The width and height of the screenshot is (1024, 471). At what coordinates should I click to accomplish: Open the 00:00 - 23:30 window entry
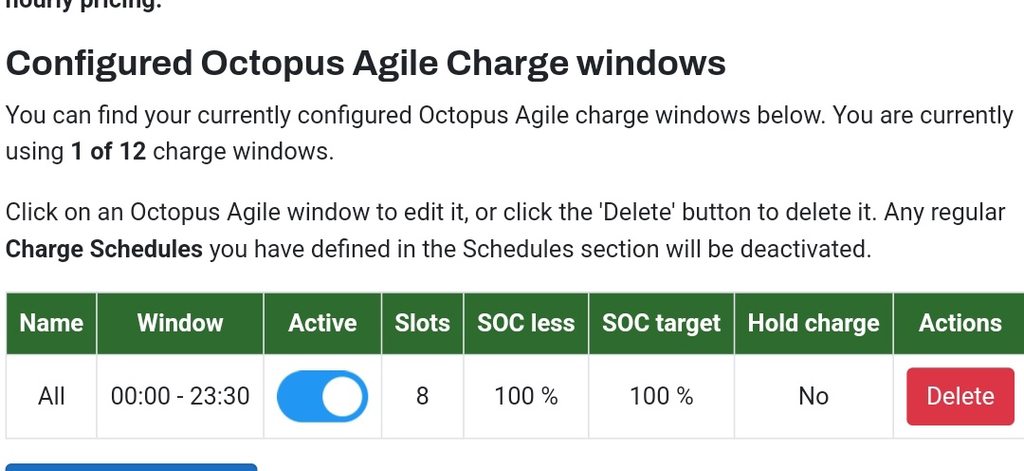point(180,396)
